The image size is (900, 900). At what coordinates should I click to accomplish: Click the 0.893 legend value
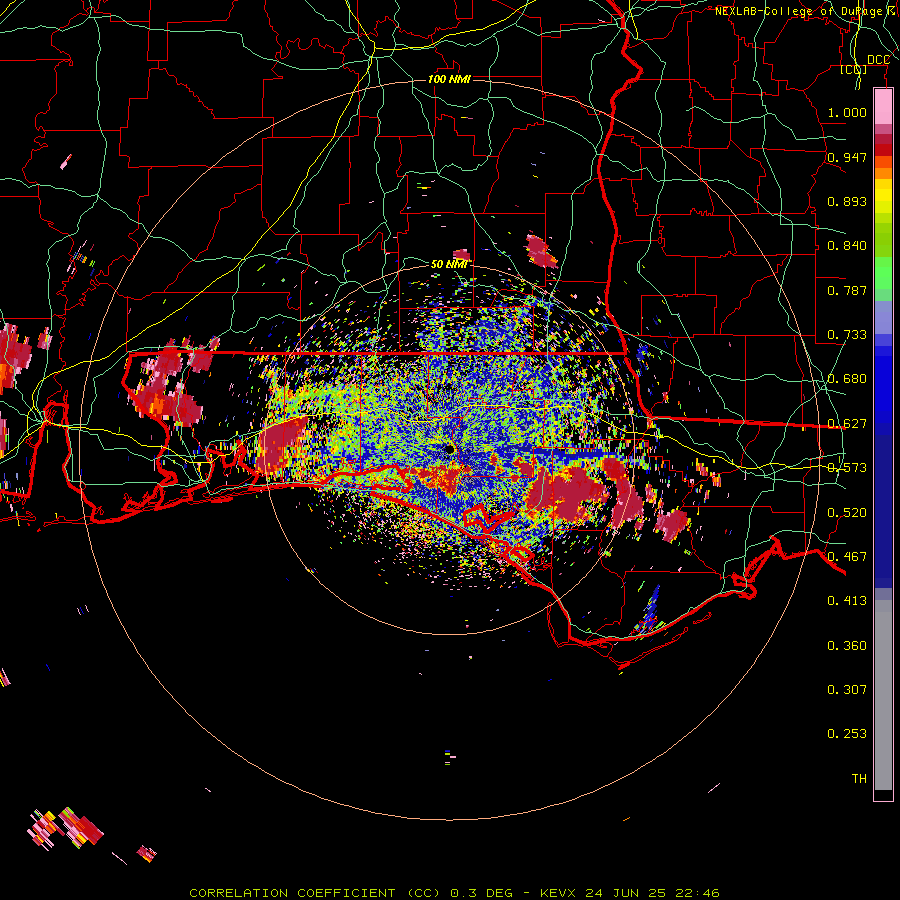pyautogui.click(x=847, y=201)
